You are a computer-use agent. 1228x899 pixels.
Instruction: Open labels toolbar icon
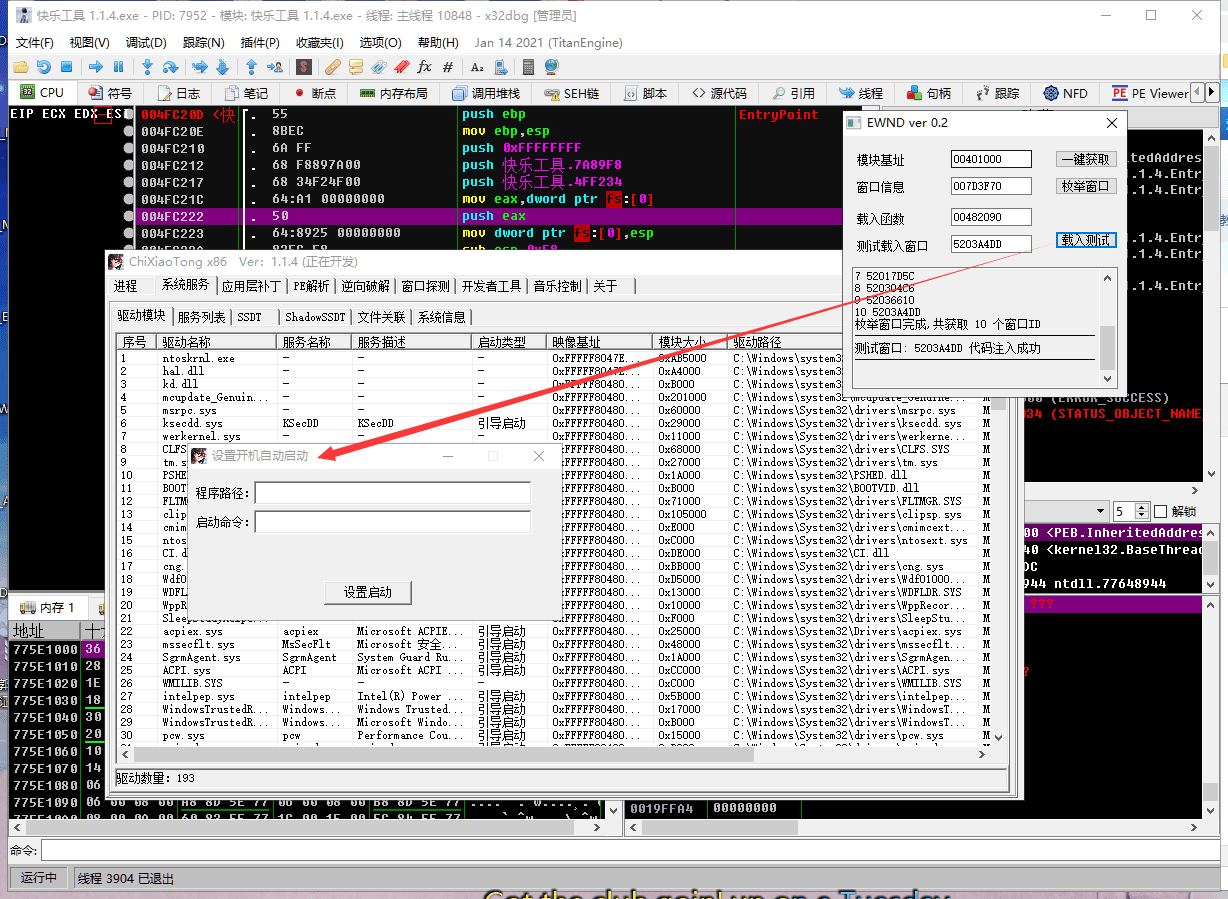click(379, 67)
